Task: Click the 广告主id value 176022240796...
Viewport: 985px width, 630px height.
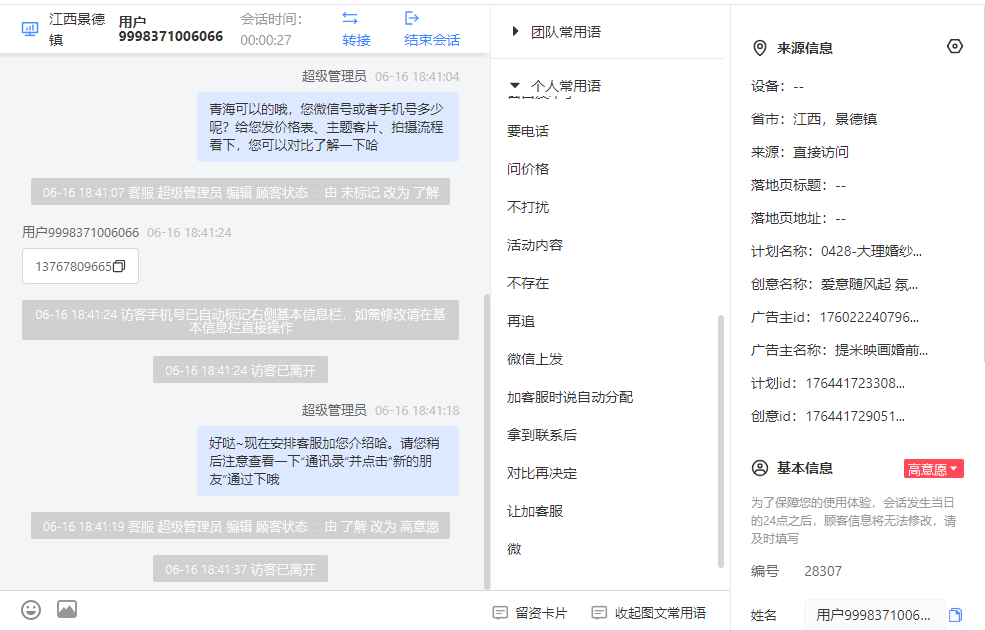Action: (x=869, y=317)
